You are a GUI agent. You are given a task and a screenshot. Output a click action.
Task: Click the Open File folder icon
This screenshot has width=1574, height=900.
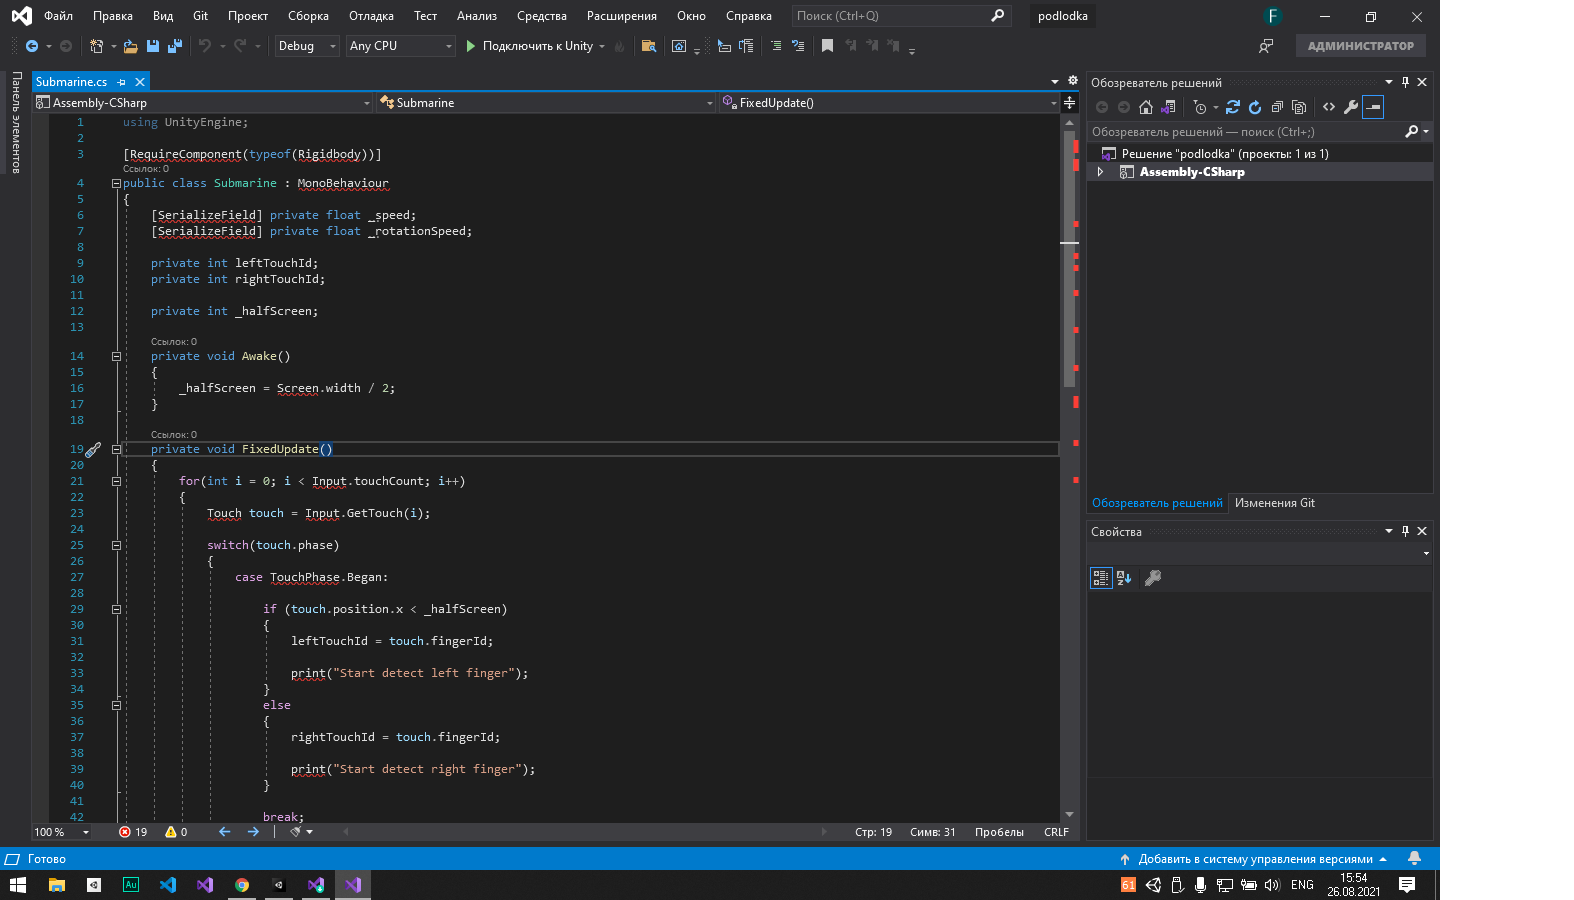point(131,46)
